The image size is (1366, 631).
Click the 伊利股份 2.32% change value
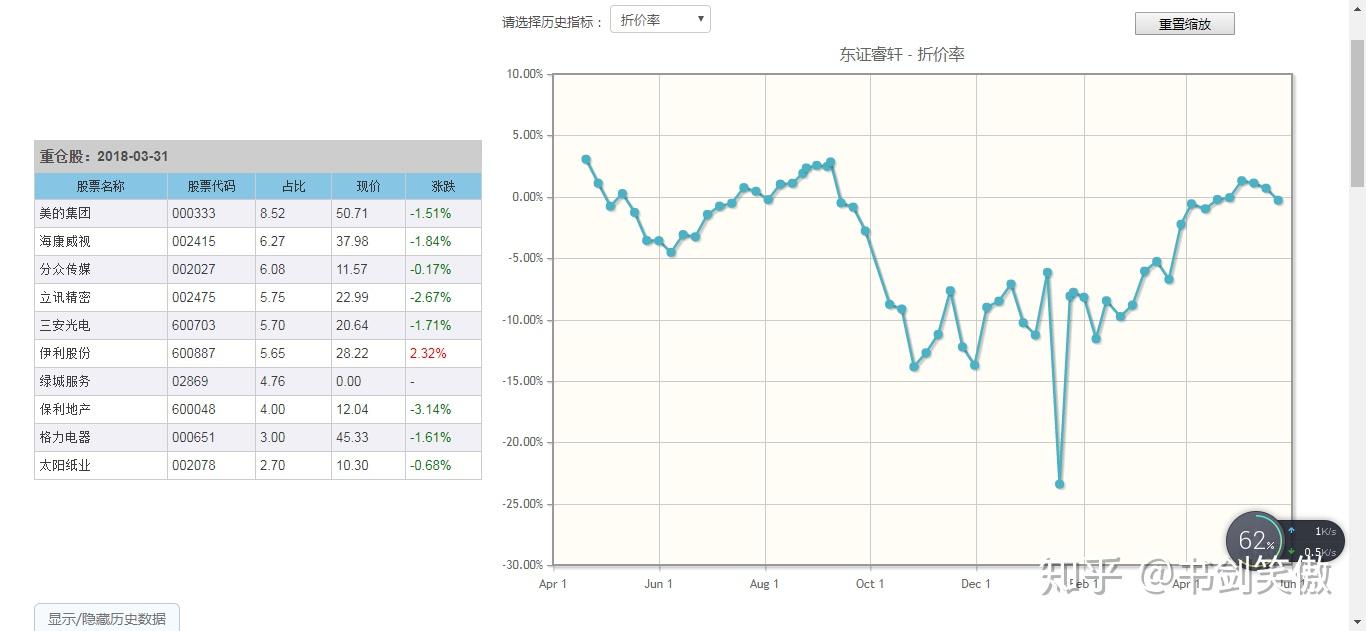pos(428,353)
